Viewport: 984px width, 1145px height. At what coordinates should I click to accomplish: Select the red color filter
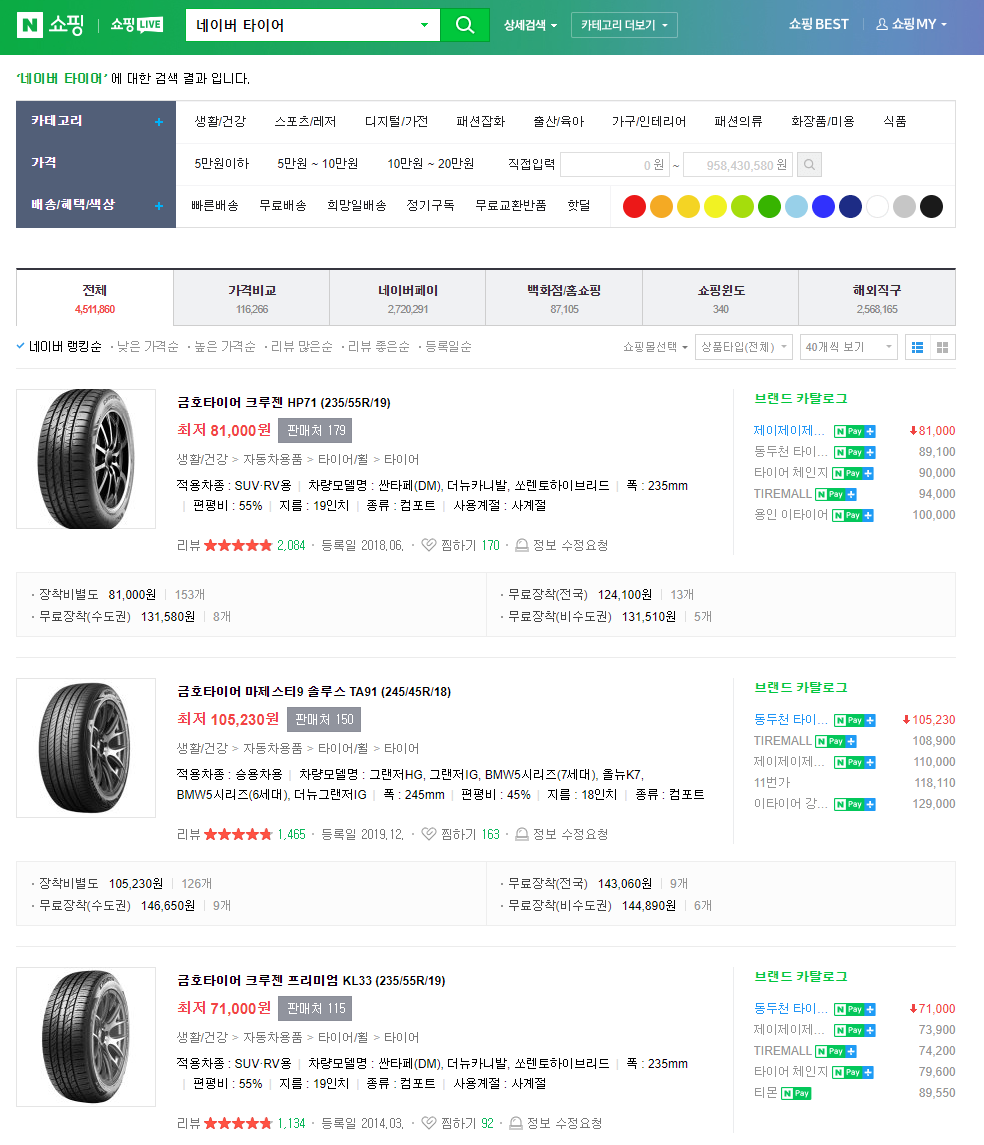634,207
